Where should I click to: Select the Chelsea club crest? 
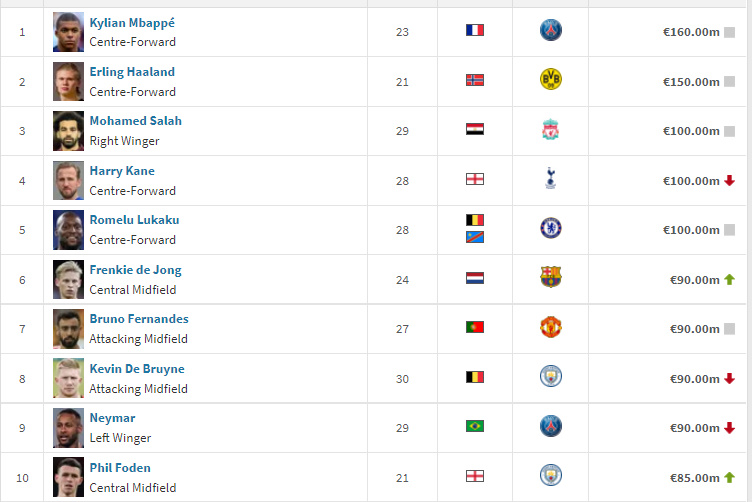(x=551, y=228)
